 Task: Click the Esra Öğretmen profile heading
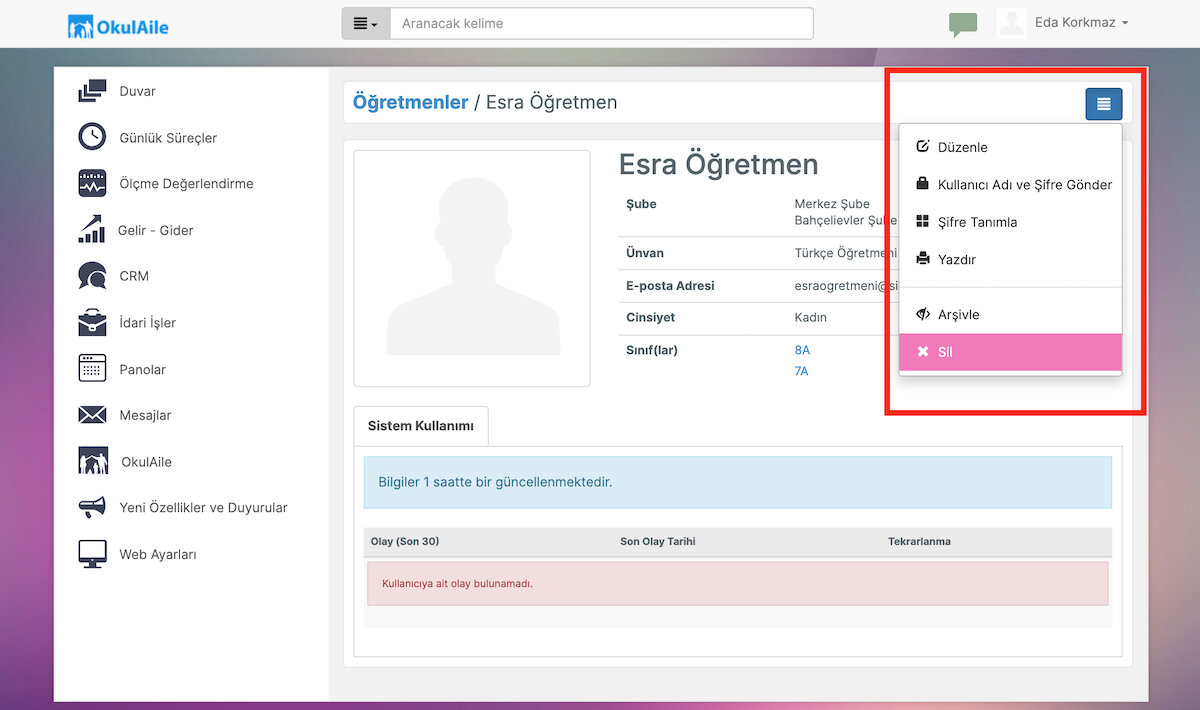coord(719,165)
